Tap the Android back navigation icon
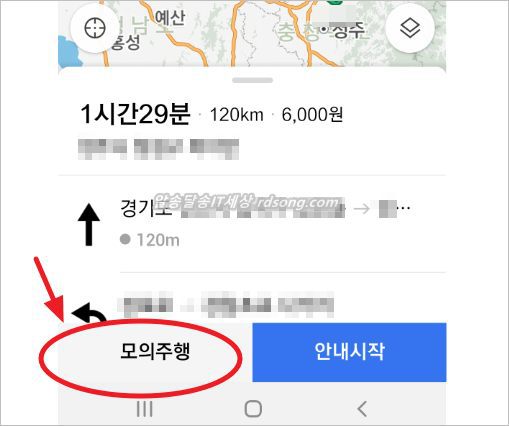The width and height of the screenshot is (509, 426). pos(362,409)
